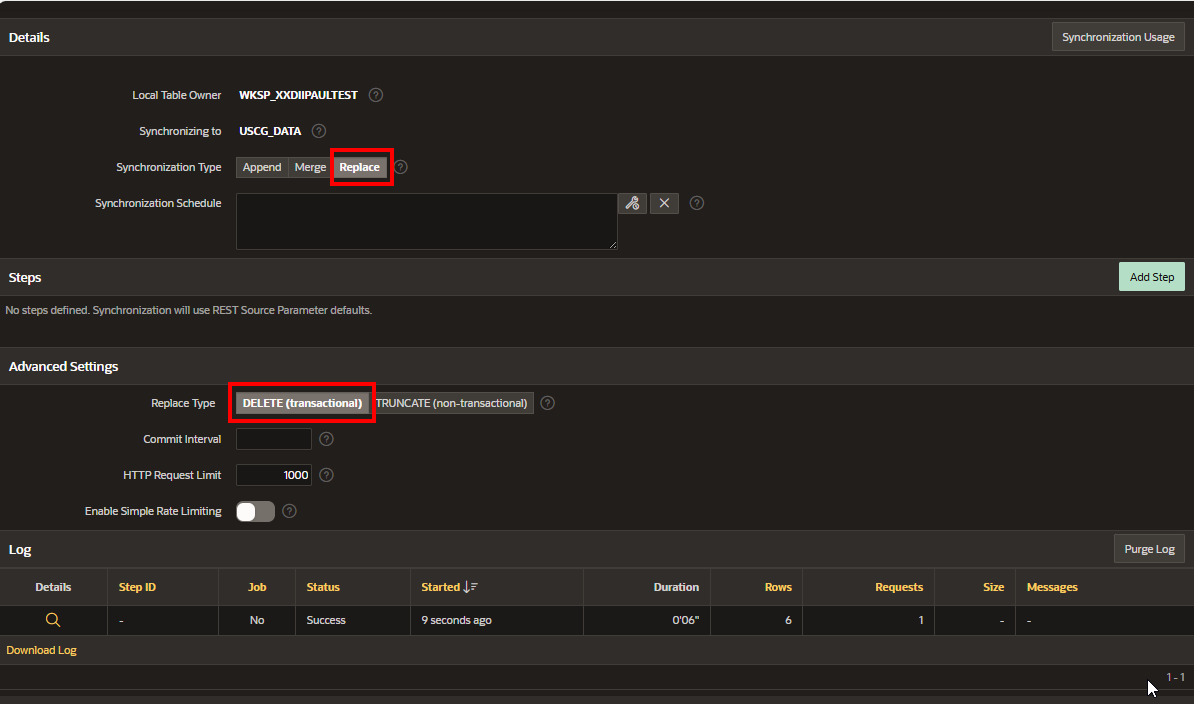
Task: Select Append synchronization type
Action: 262,167
